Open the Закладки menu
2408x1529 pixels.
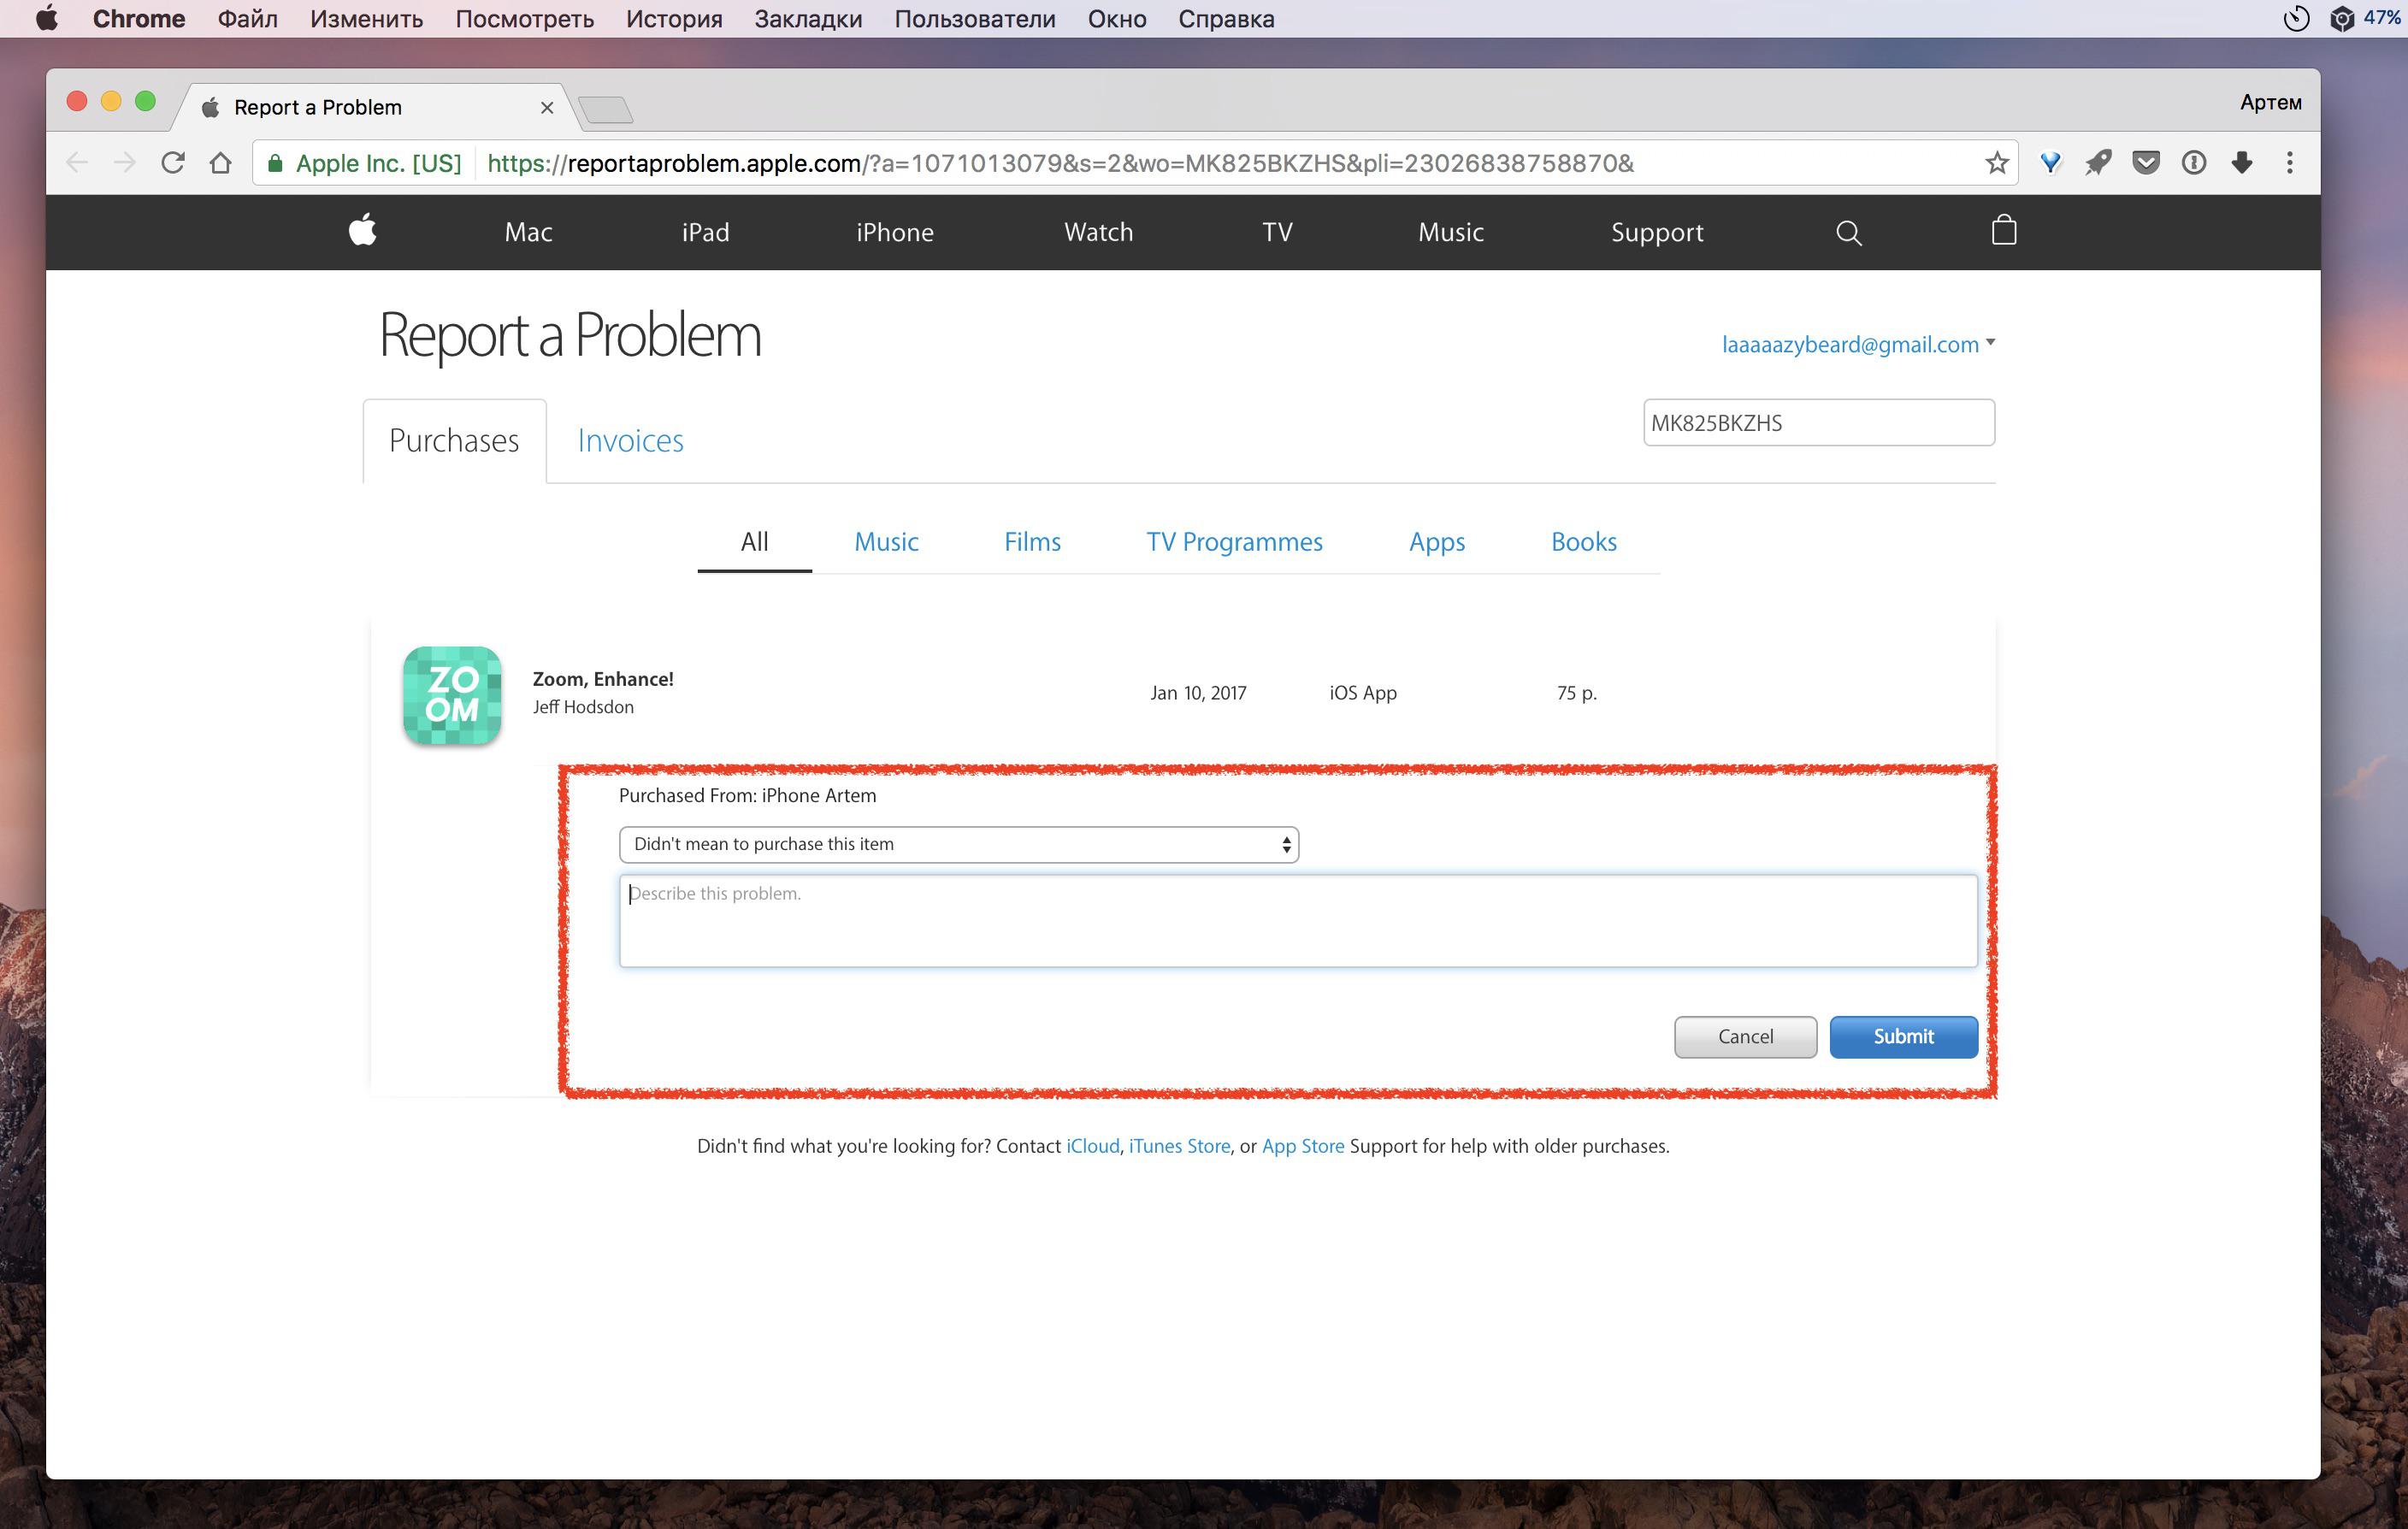[808, 18]
